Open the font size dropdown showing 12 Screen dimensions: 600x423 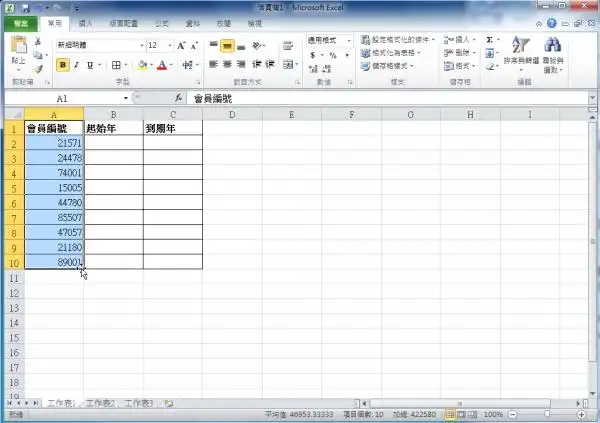(170, 46)
